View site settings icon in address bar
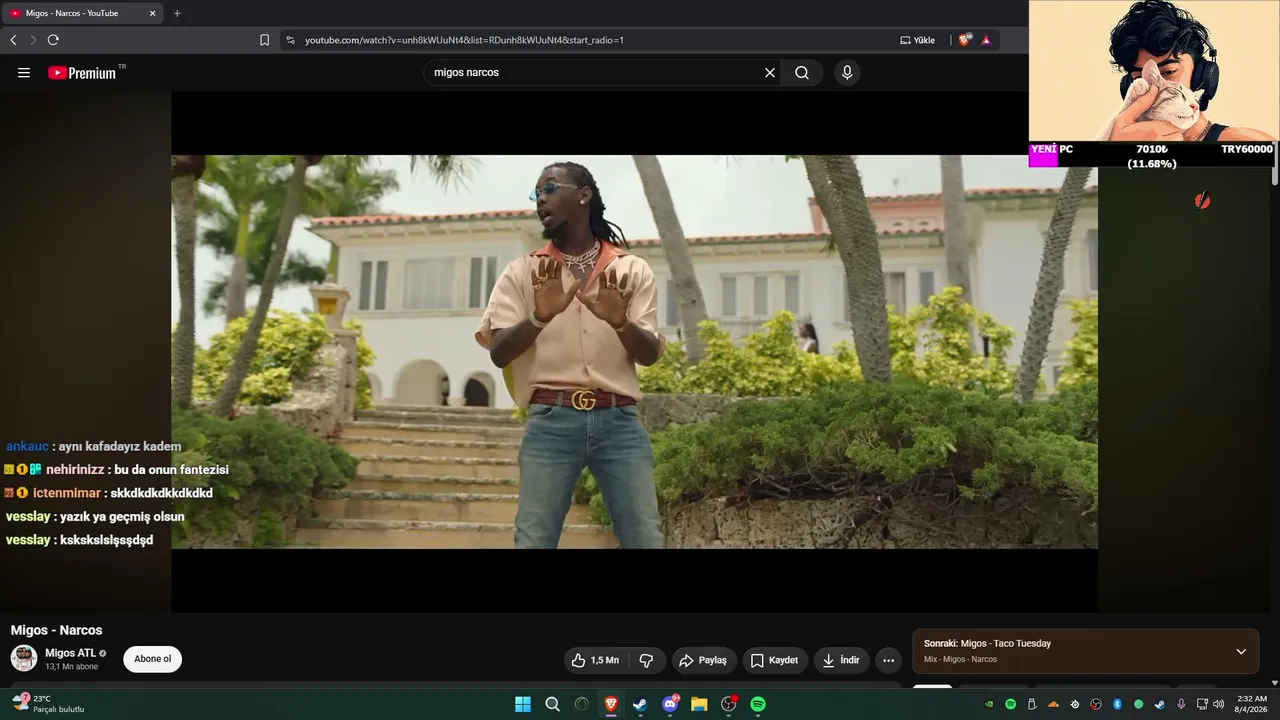The height and width of the screenshot is (720, 1280). (x=291, y=40)
